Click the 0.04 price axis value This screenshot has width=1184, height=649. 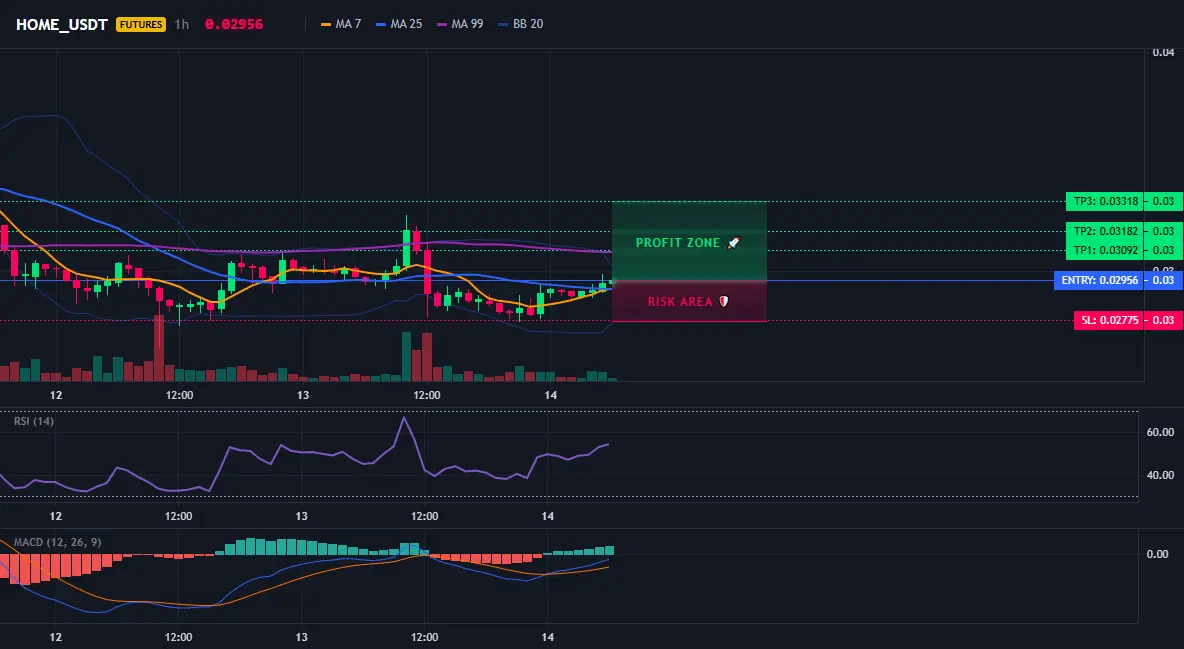click(x=1164, y=53)
